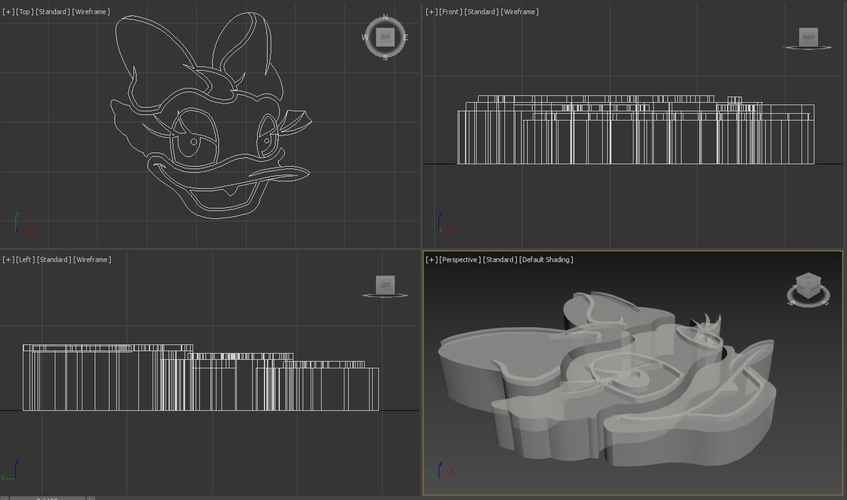This screenshot has height=500, width=847.
Task: Click the W compass point on Top ViewCube
Action: point(365,37)
